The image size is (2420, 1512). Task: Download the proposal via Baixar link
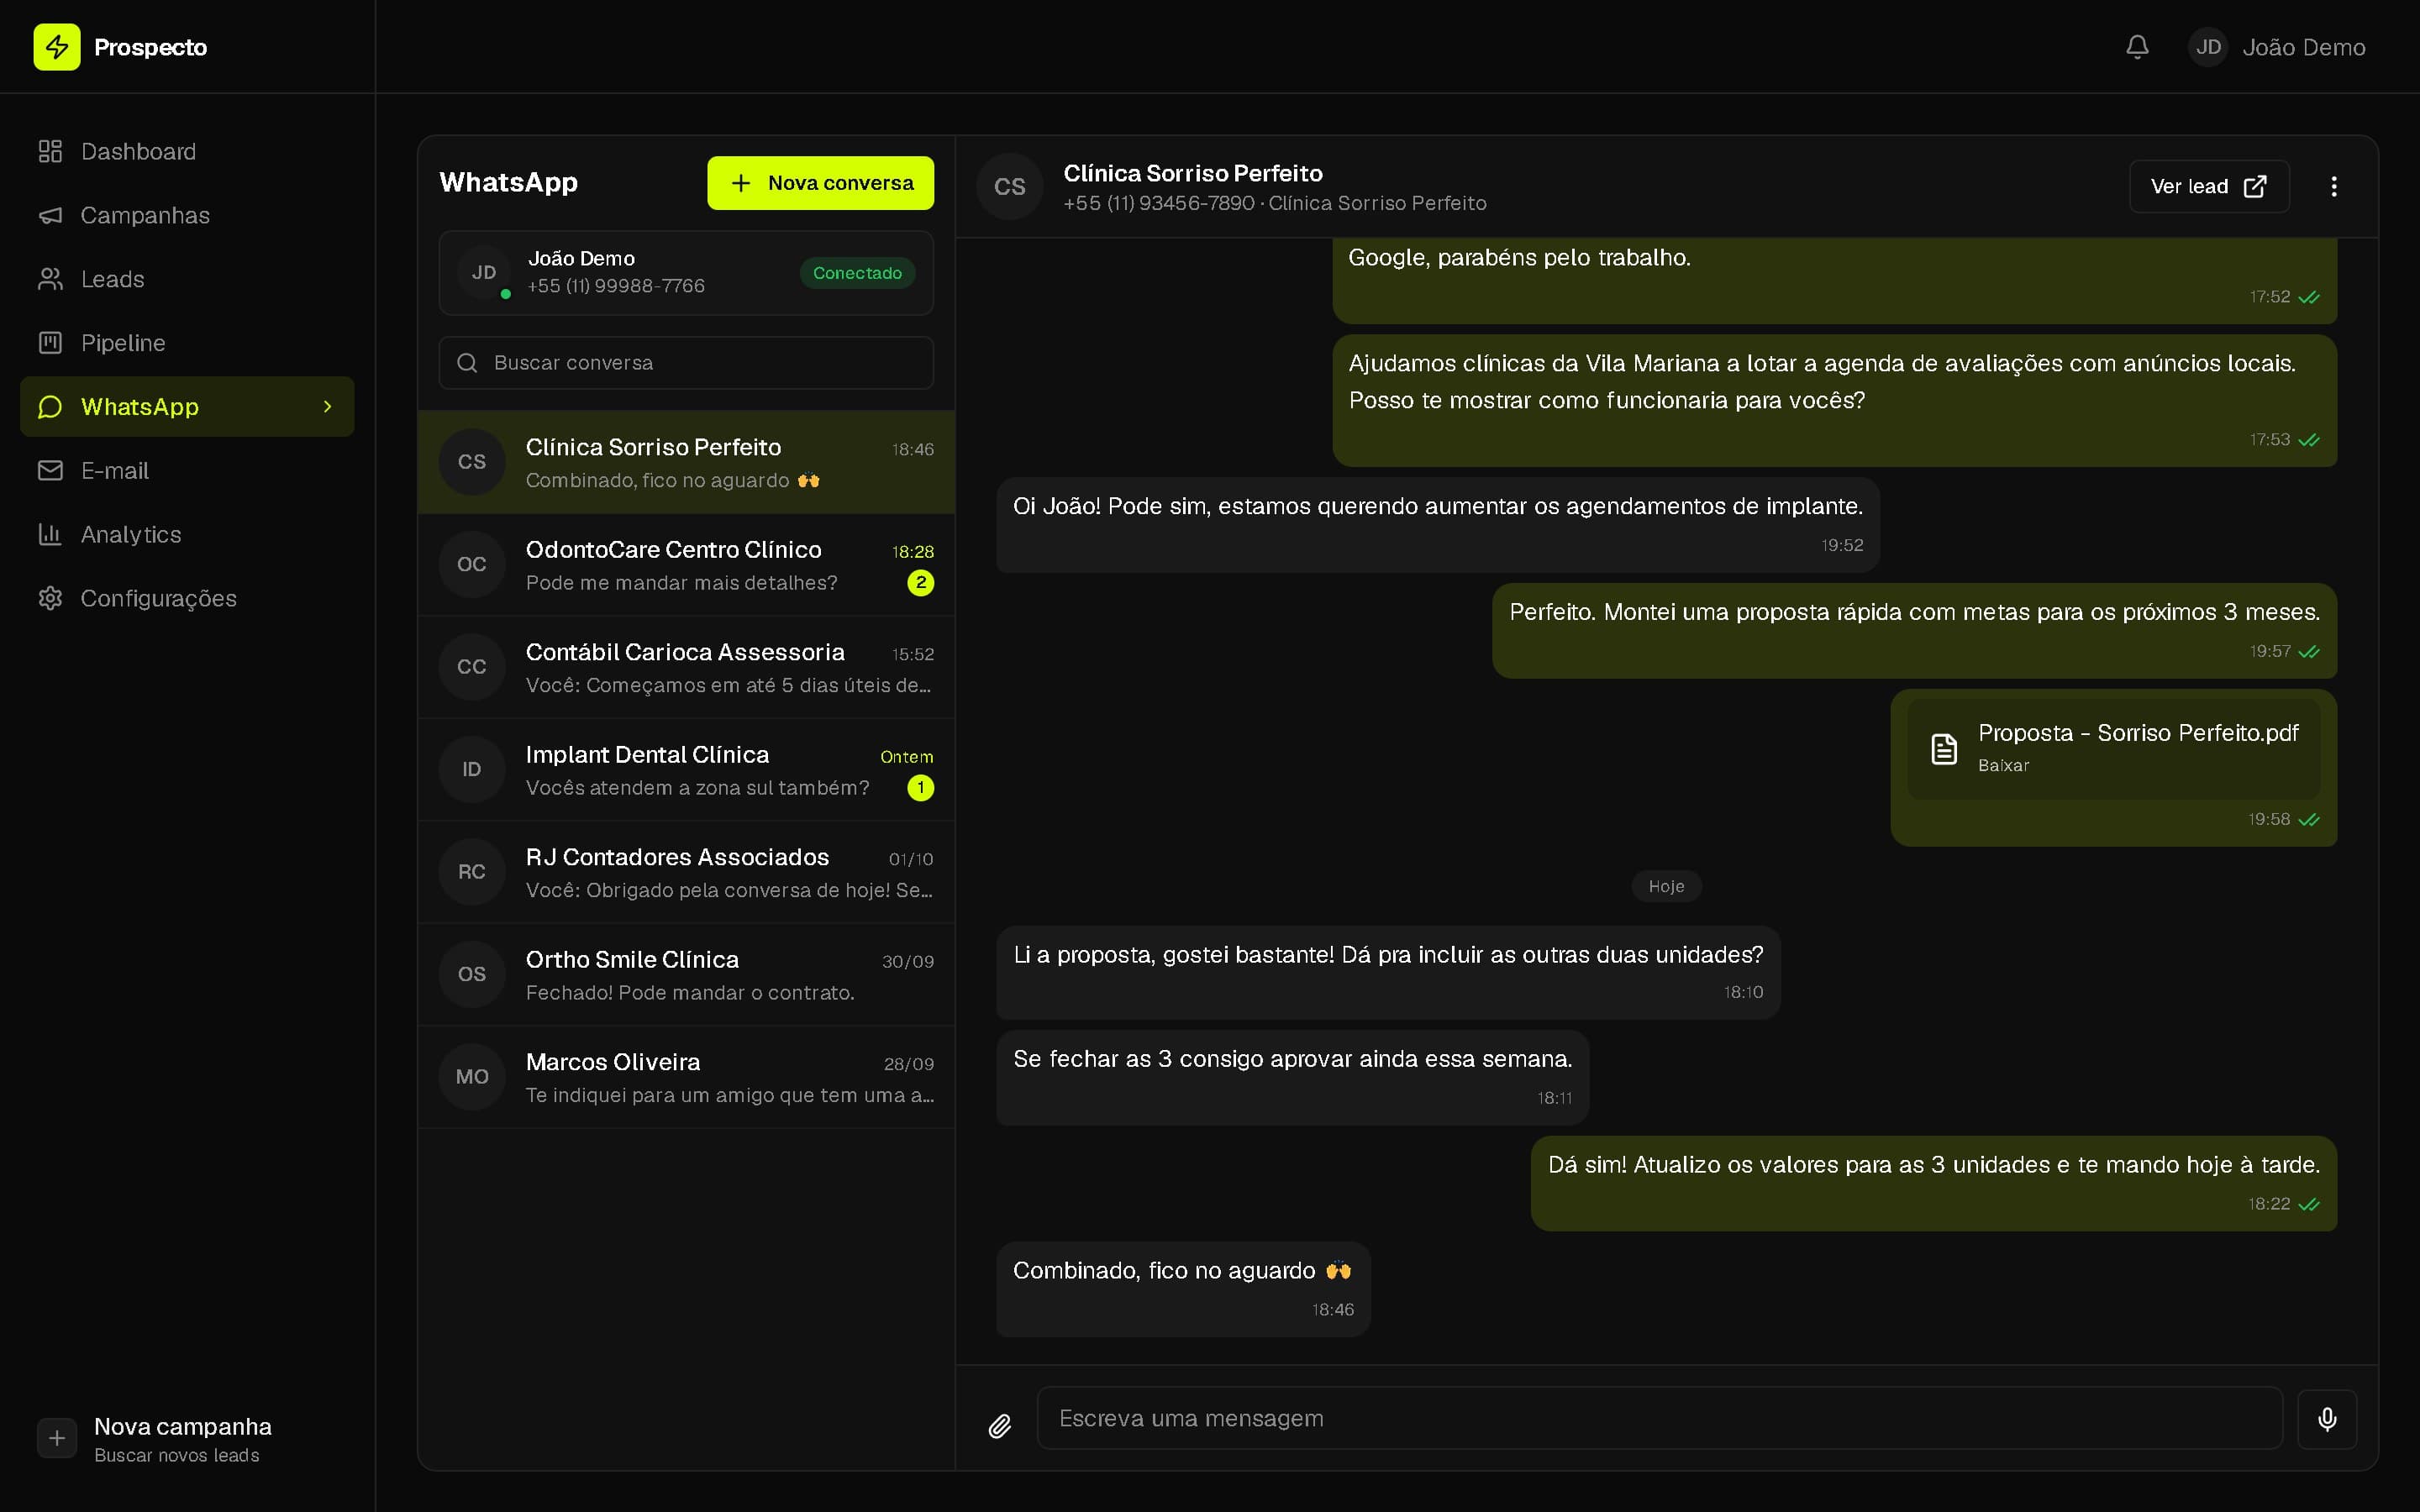(2003, 766)
